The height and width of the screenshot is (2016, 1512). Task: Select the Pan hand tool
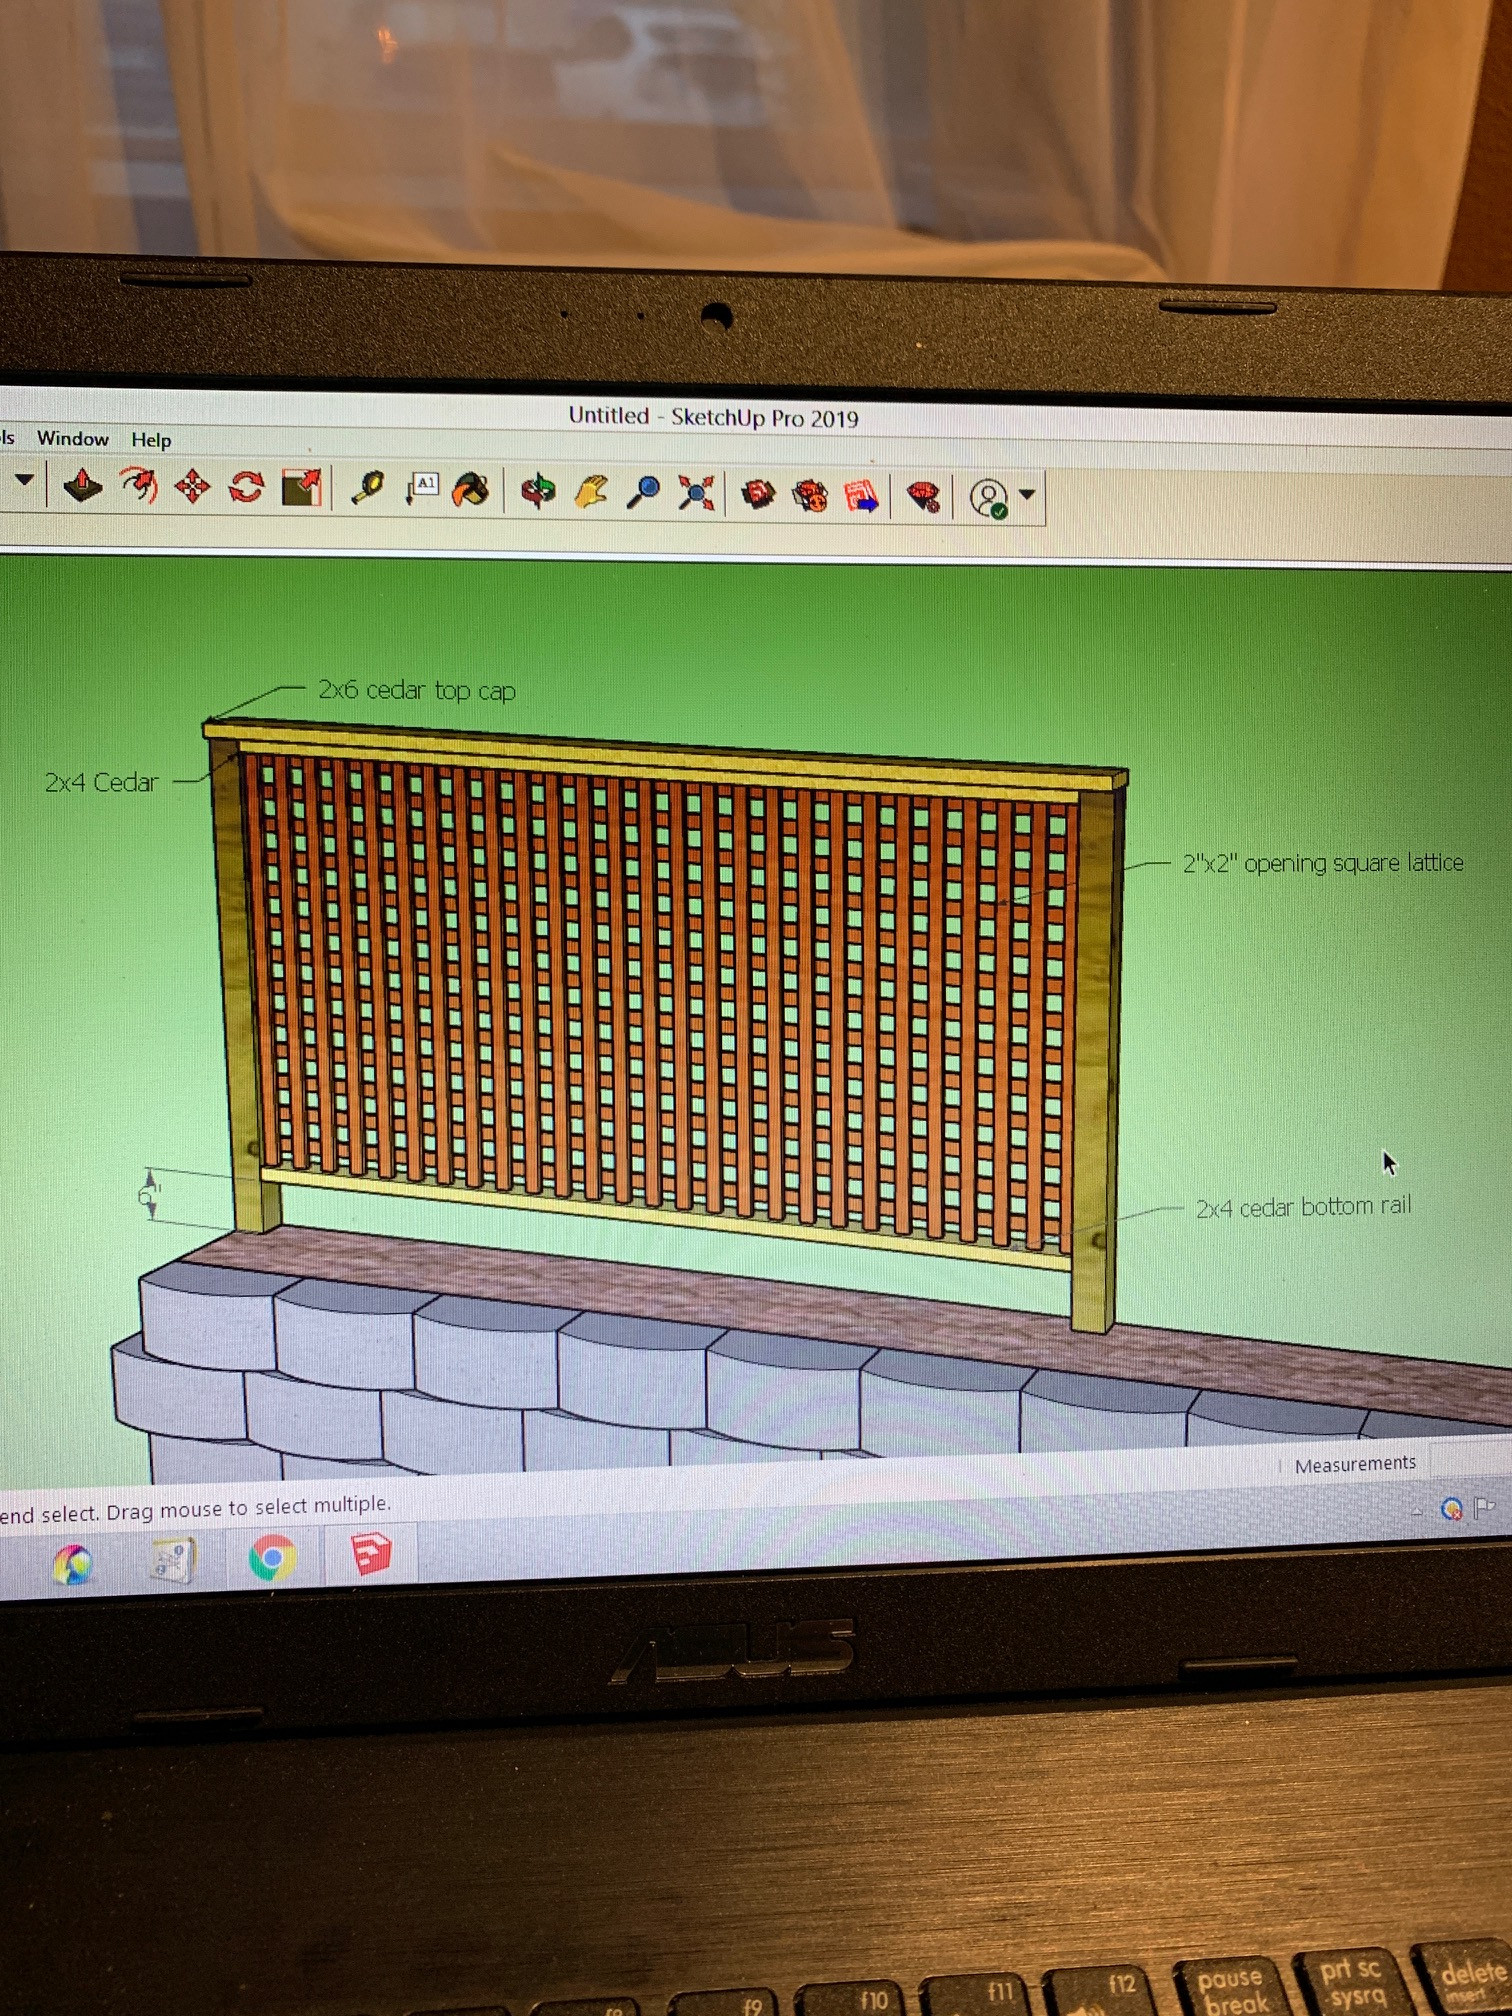591,492
